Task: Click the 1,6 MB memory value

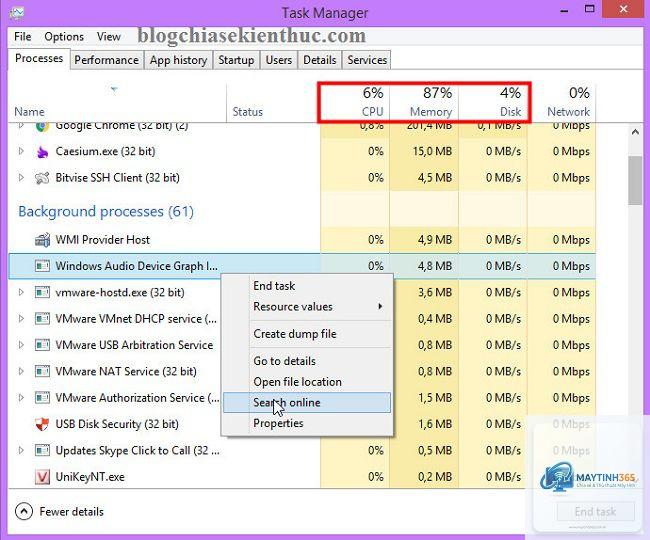Action: tap(435, 424)
